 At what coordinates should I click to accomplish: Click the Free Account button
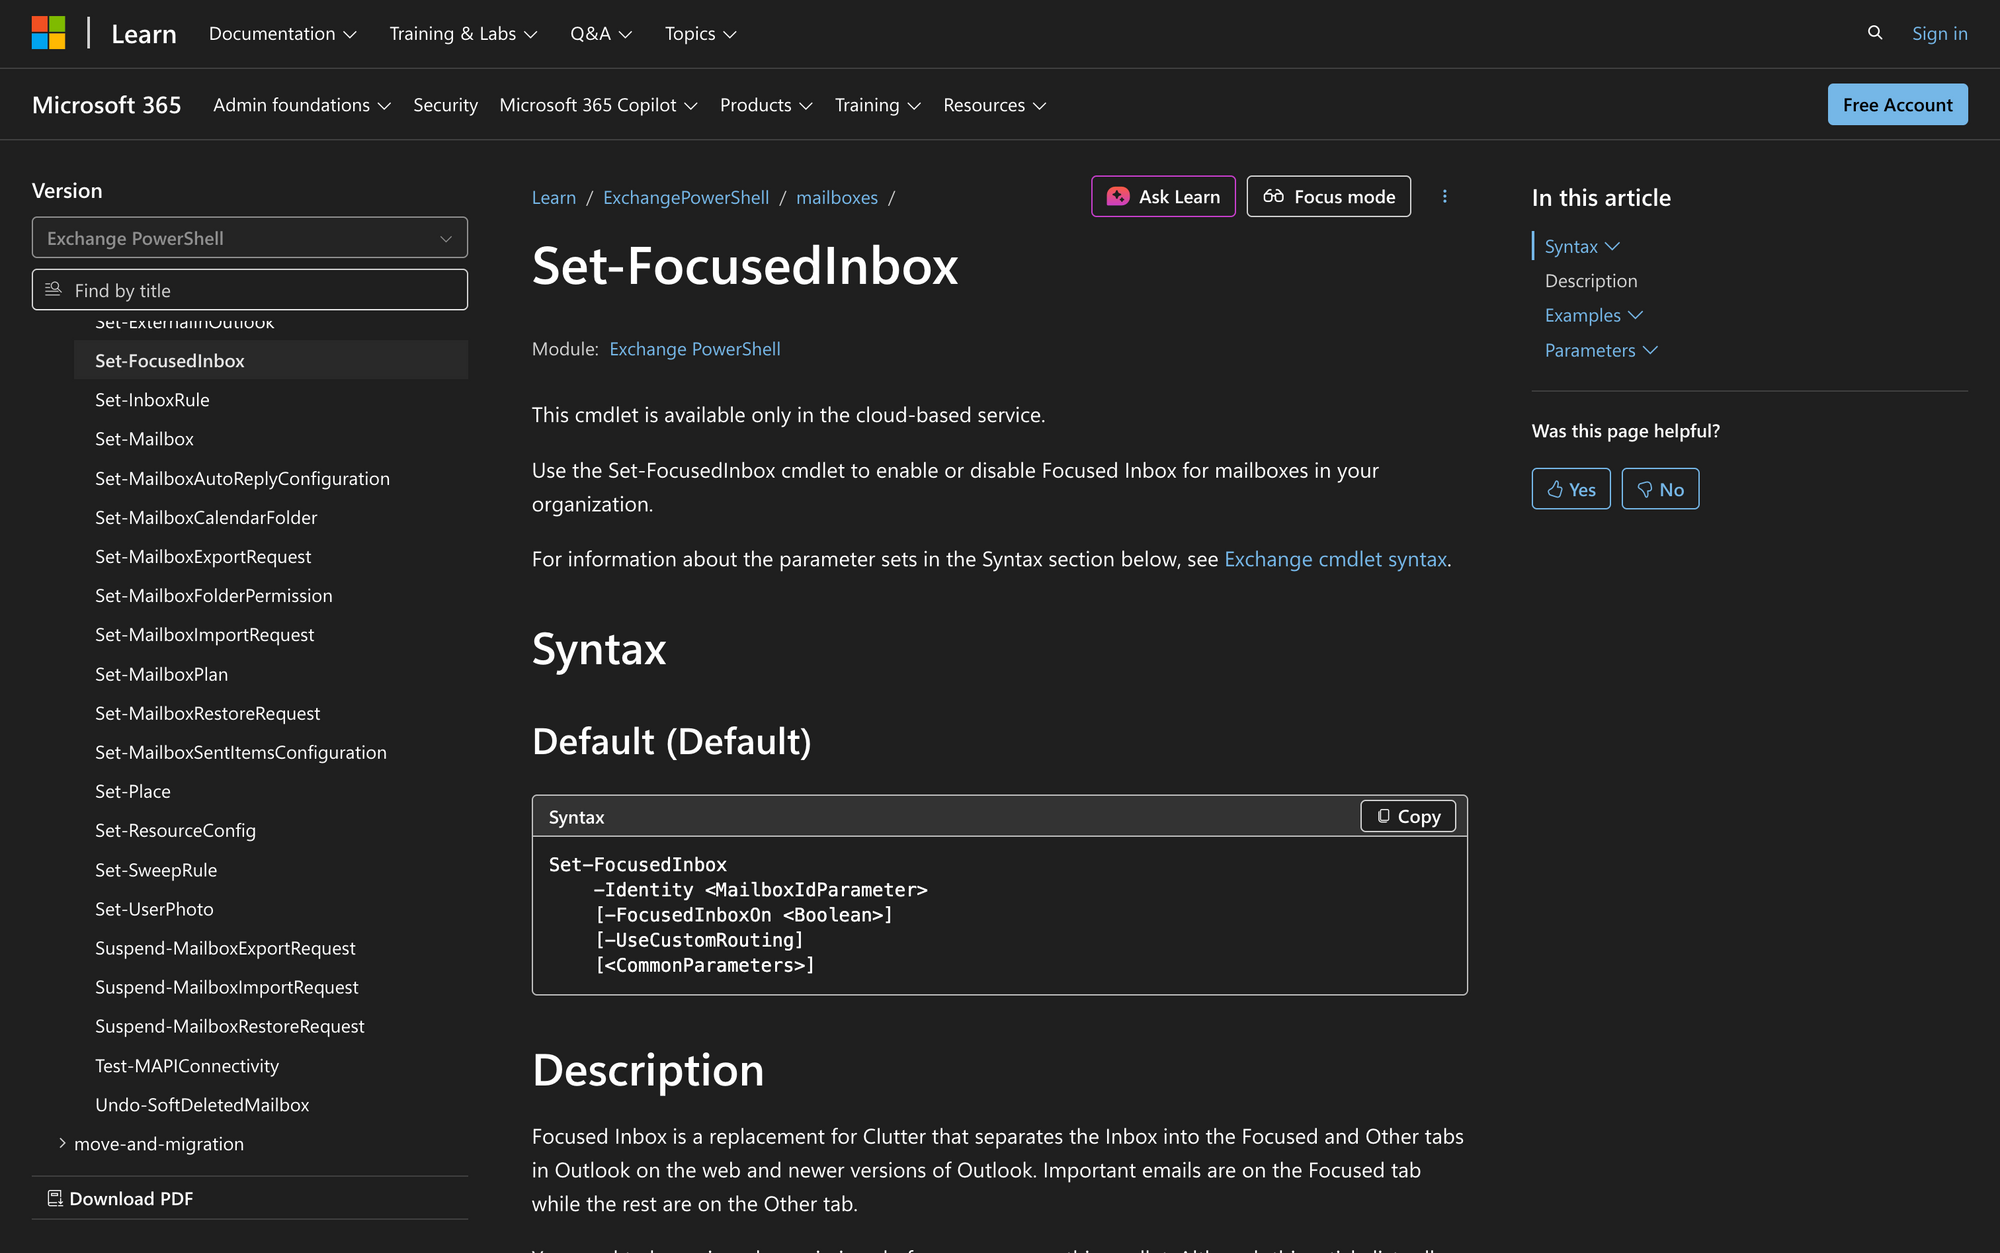pos(1897,104)
